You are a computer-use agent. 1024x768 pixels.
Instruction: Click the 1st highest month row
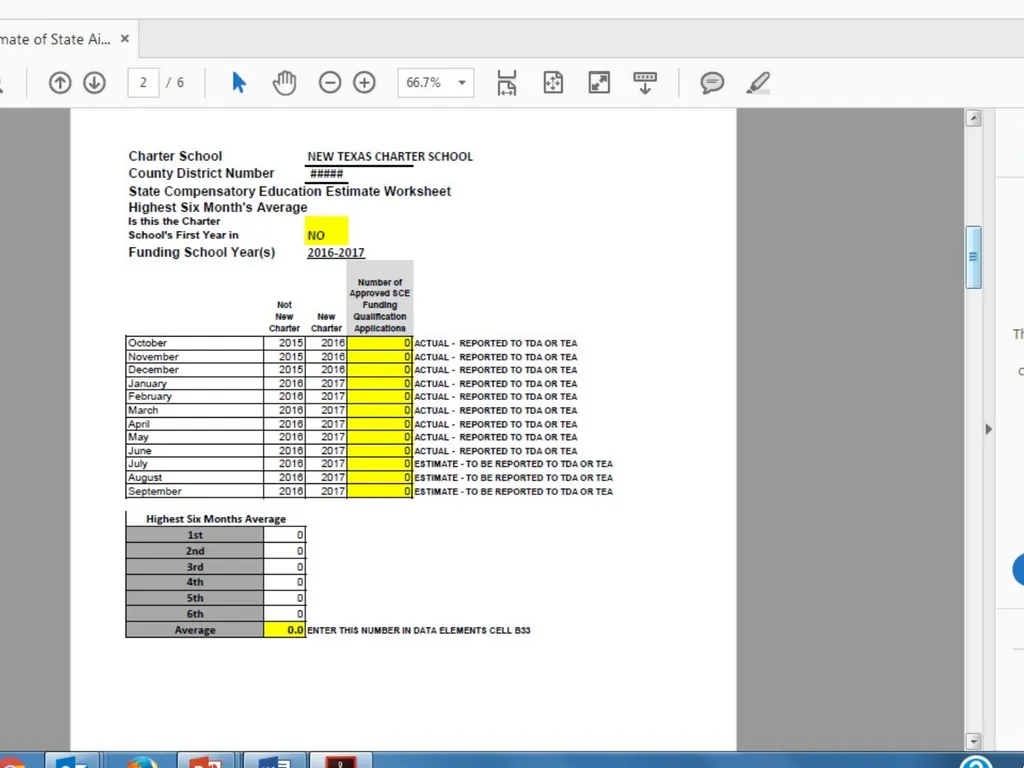216,535
